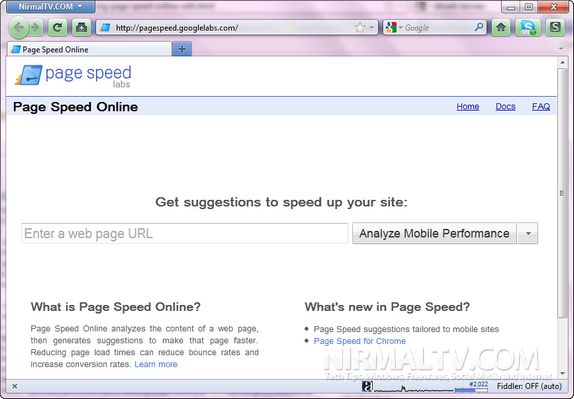The width and height of the screenshot is (574, 399).
Task: Expand the Analyze button options dropdown arrow
Action: pos(528,233)
